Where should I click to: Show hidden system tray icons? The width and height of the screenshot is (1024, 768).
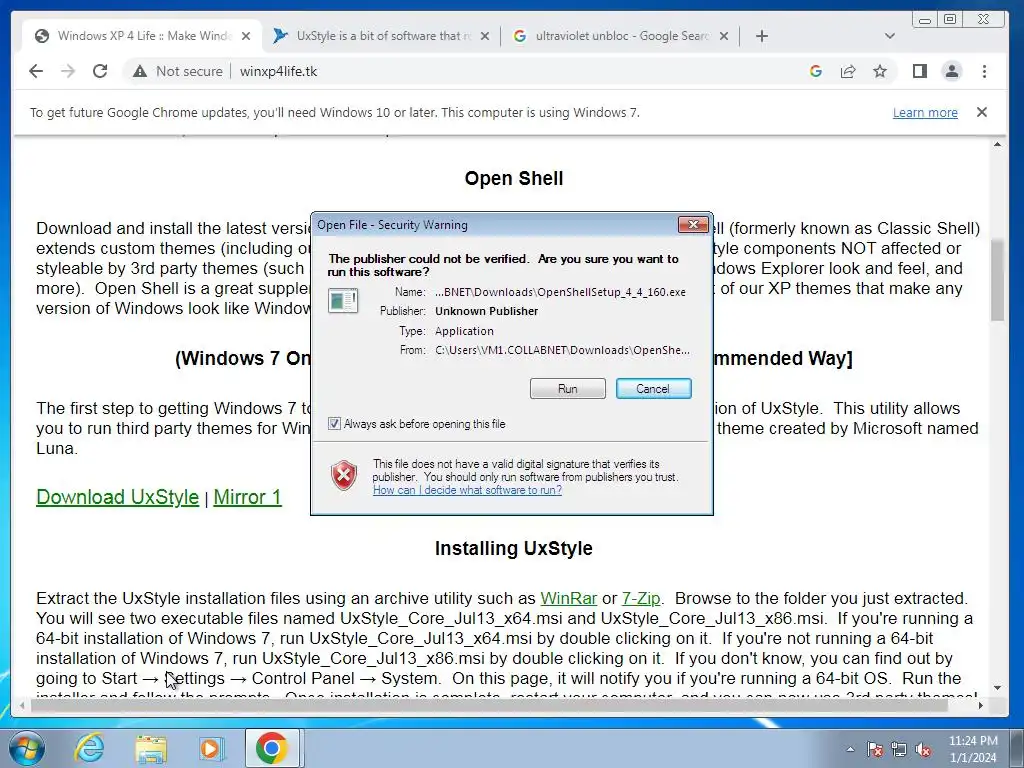[x=850, y=749]
